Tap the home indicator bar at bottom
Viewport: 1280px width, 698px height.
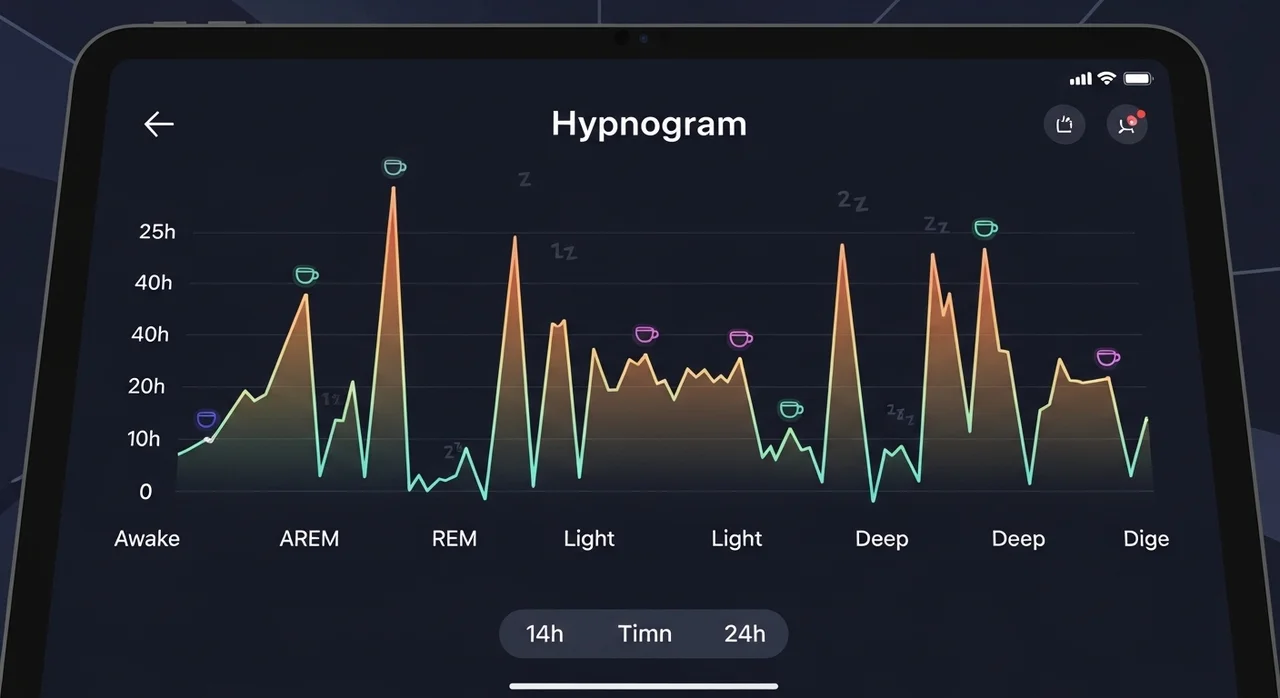pyautogui.click(x=644, y=686)
